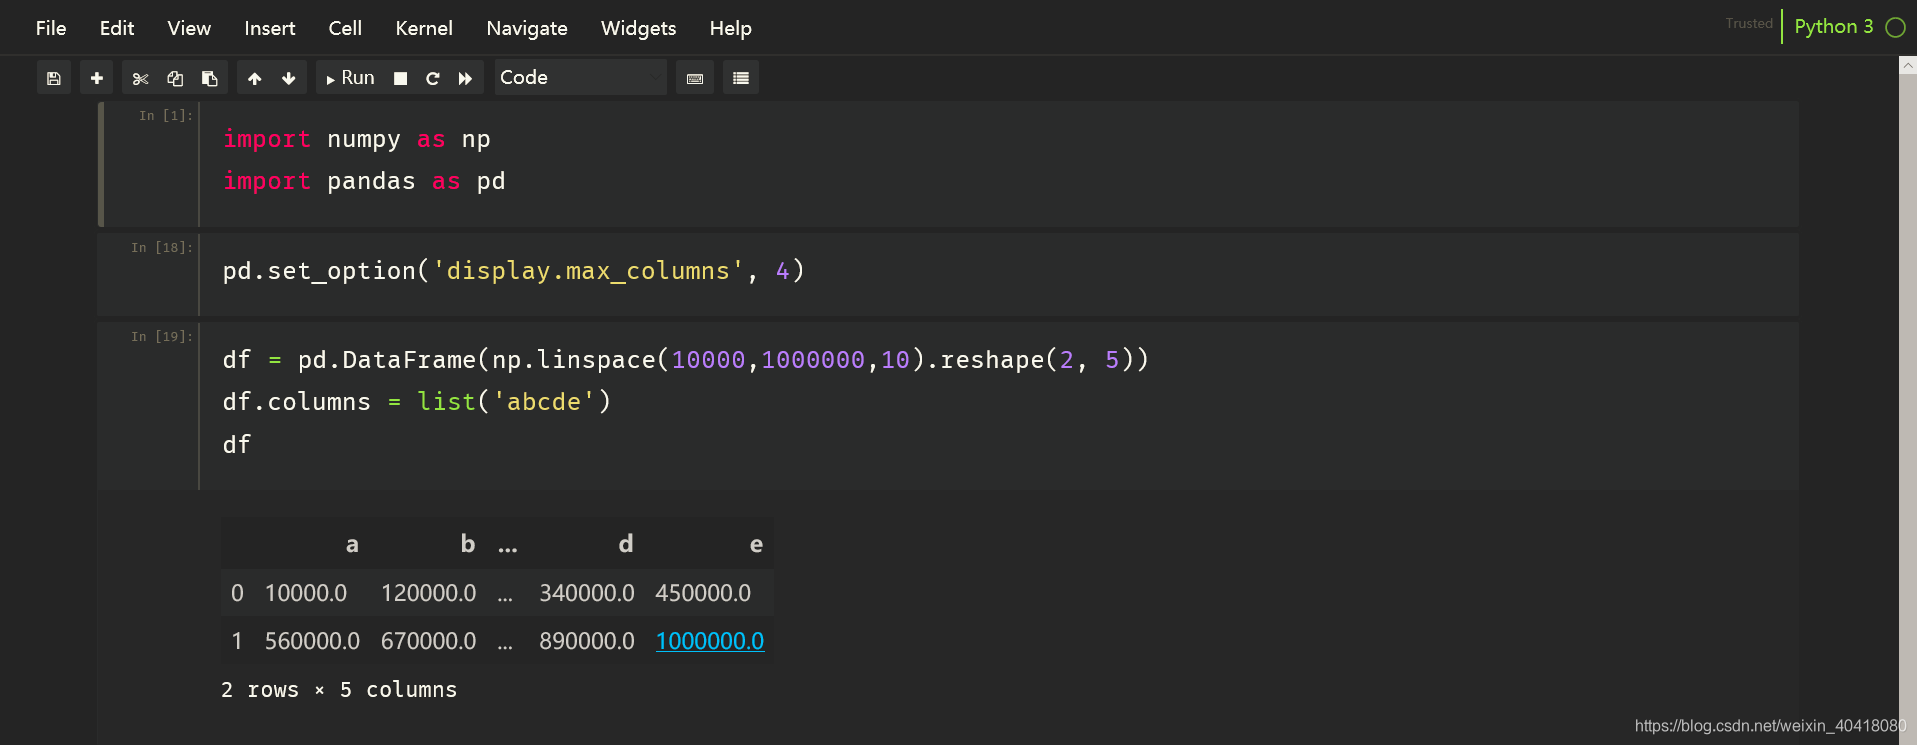Open the Widgets menu
1917x745 pixels.
(638, 28)
